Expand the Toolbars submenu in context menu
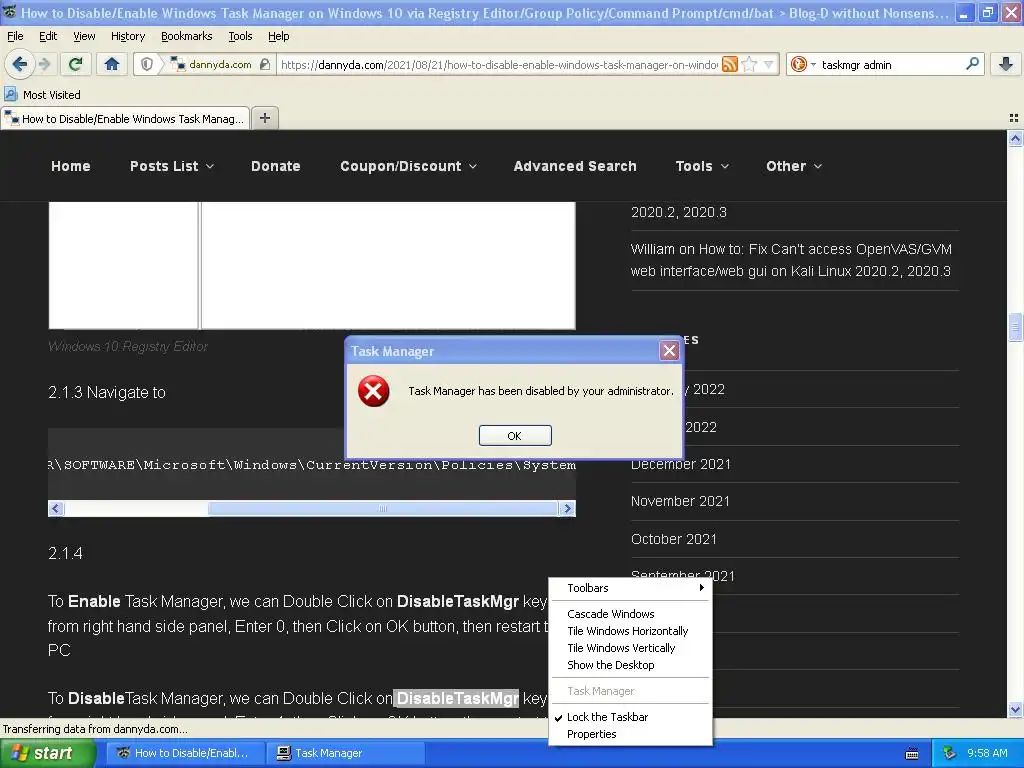Viewport: 1024px width, 768px height. (630, 588)
